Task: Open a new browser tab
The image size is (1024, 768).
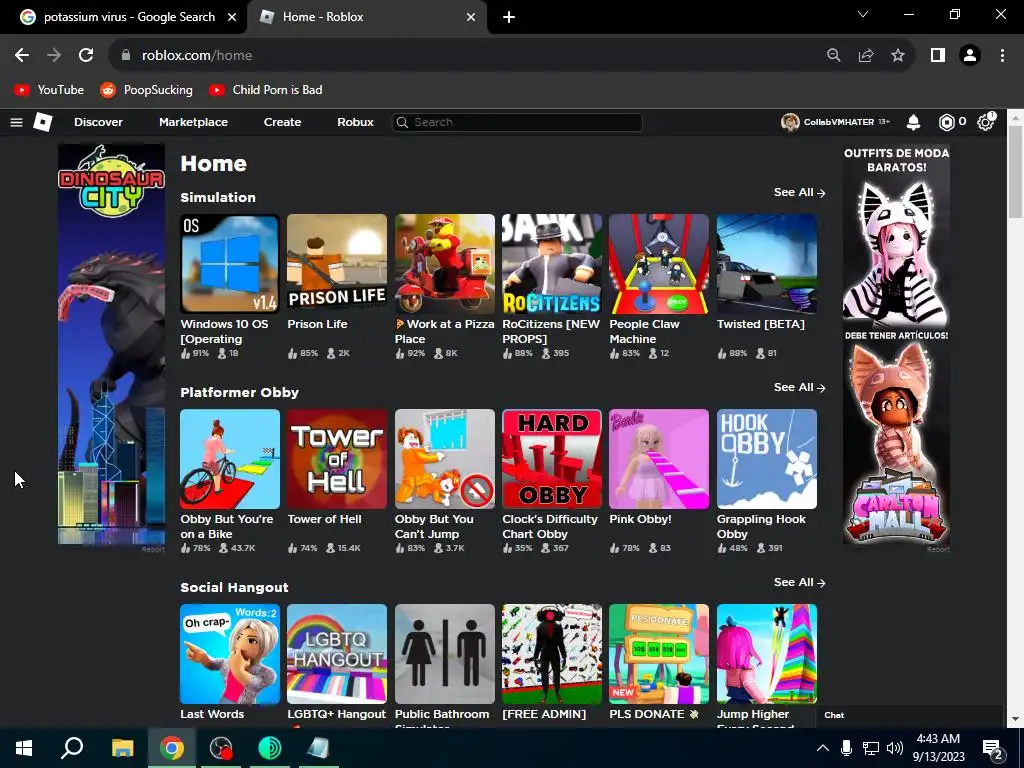Action: [509, 18]
